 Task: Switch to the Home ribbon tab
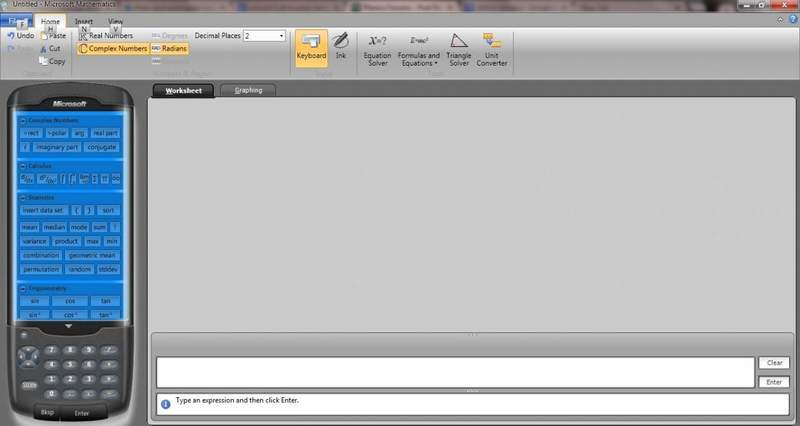tap(50, 21)
